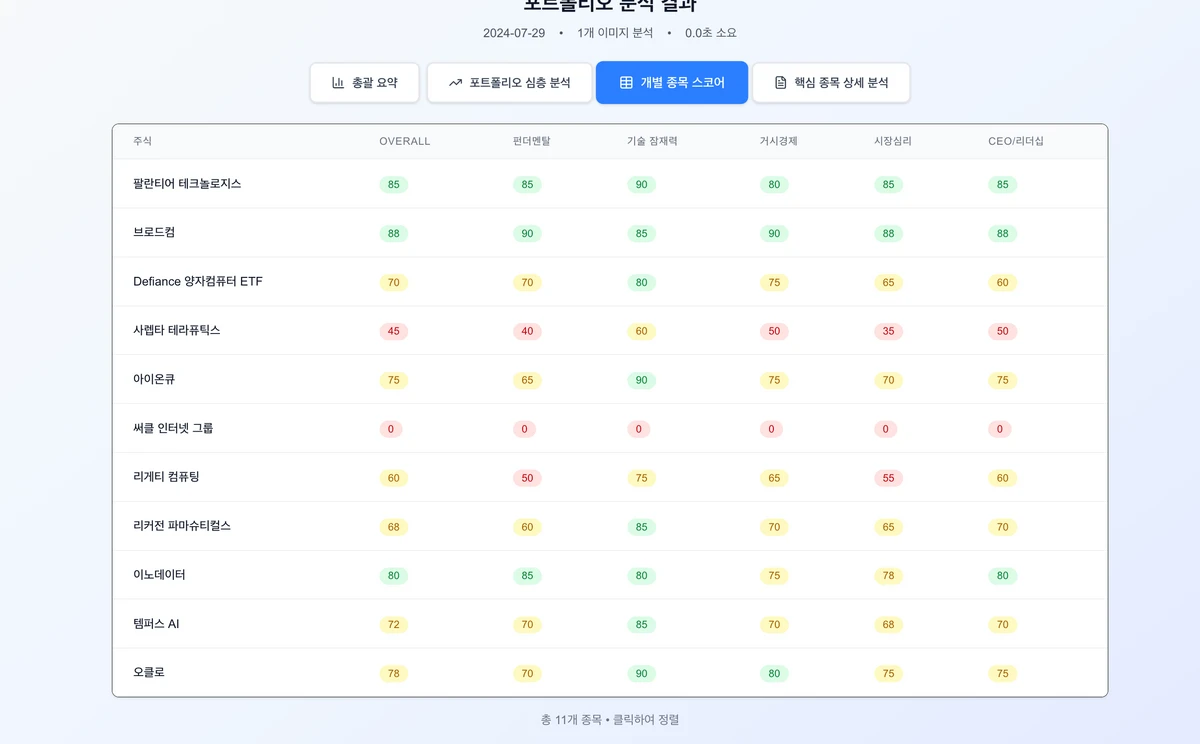The height and width of the screenshot is (744, 1200).
Task: Click 템퍼스 AI's OVERALL score 72
Action: [x=393, y=625]
